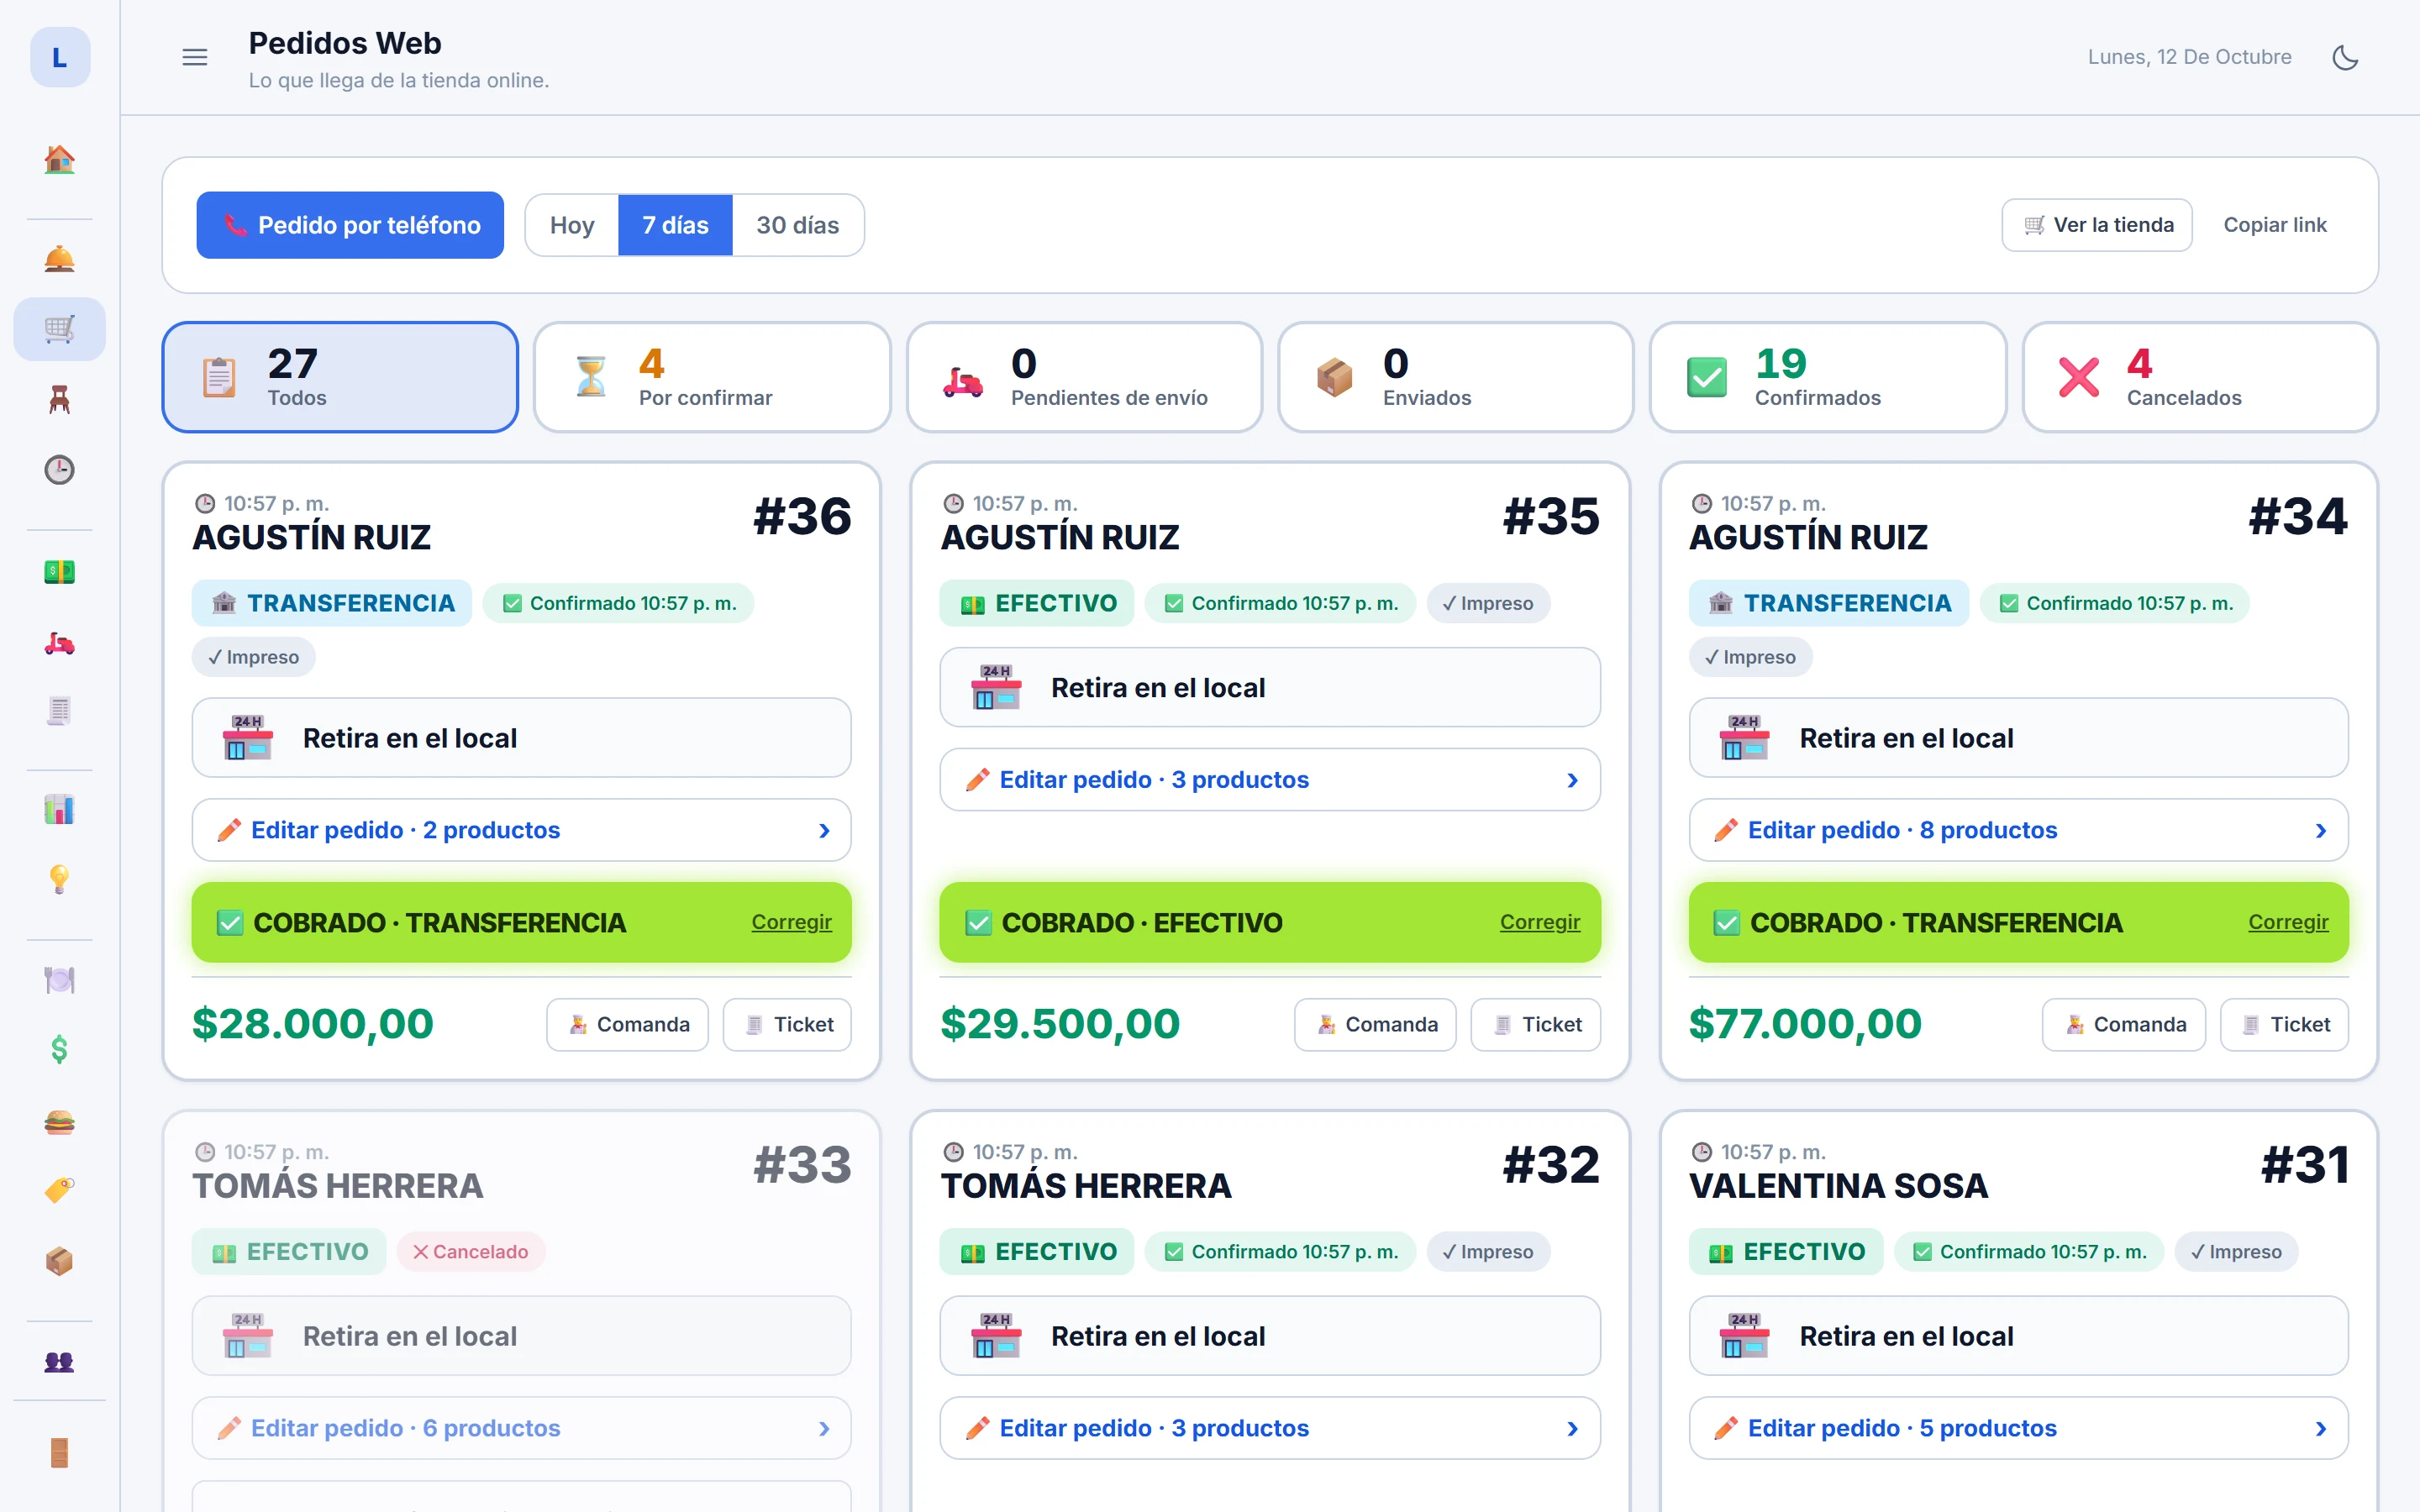Image resolution: width=2420 pixels, height=1512 pixels.
Task: Open the users people sidebar icon
Action: (x=59, y=1361)
